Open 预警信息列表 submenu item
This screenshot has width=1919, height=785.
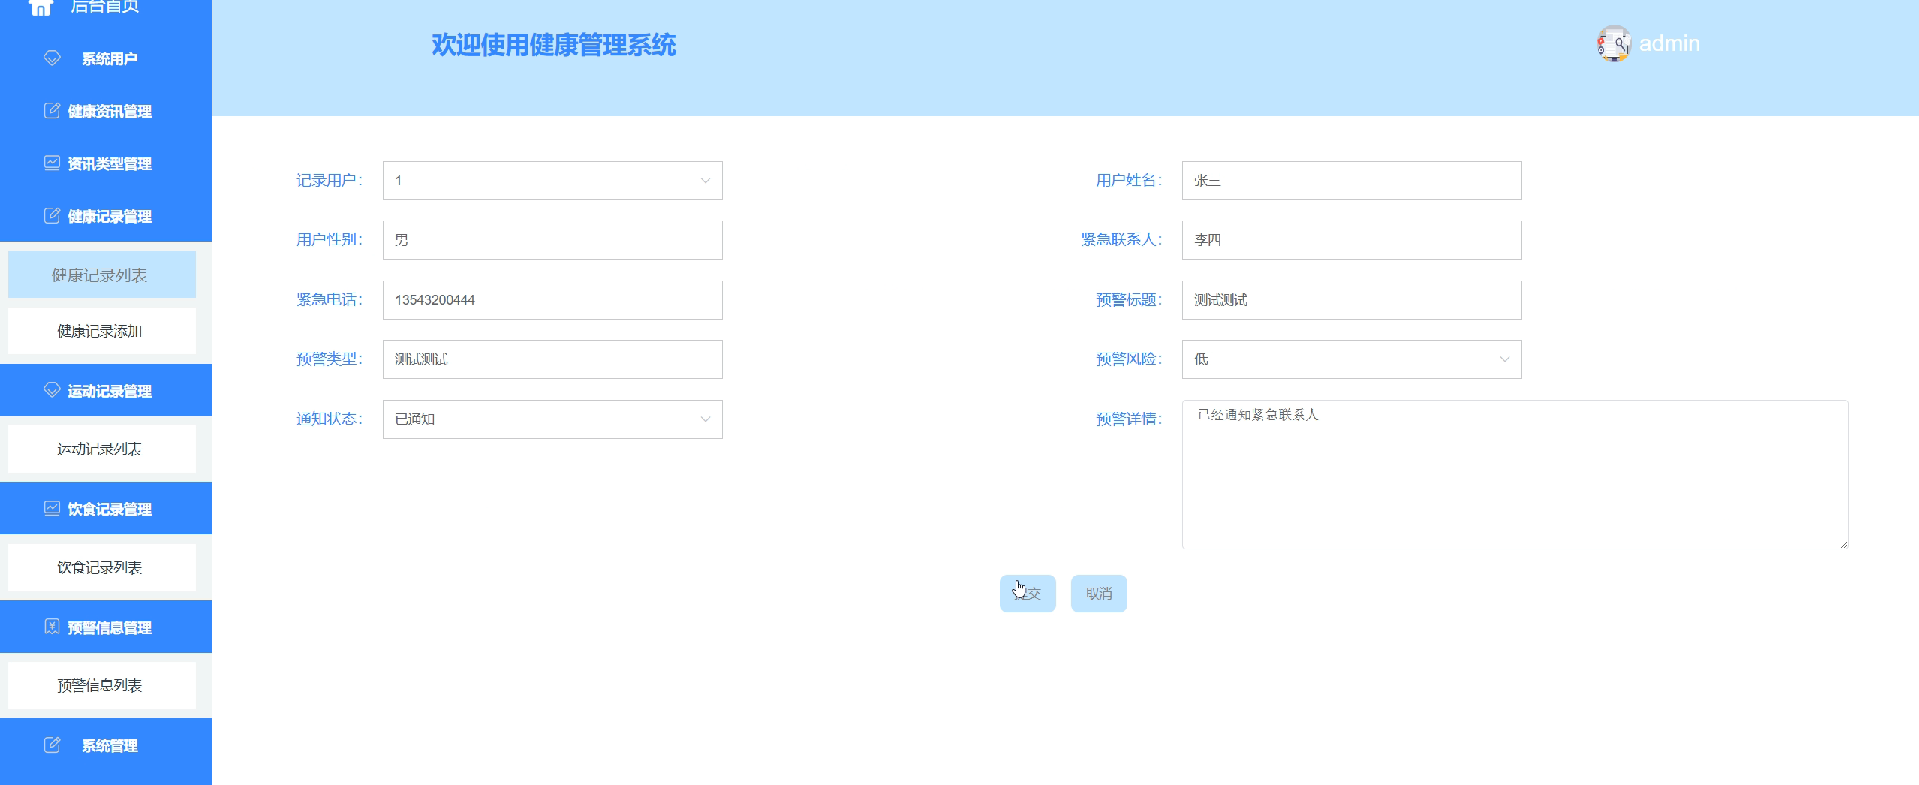coord(102,685)
